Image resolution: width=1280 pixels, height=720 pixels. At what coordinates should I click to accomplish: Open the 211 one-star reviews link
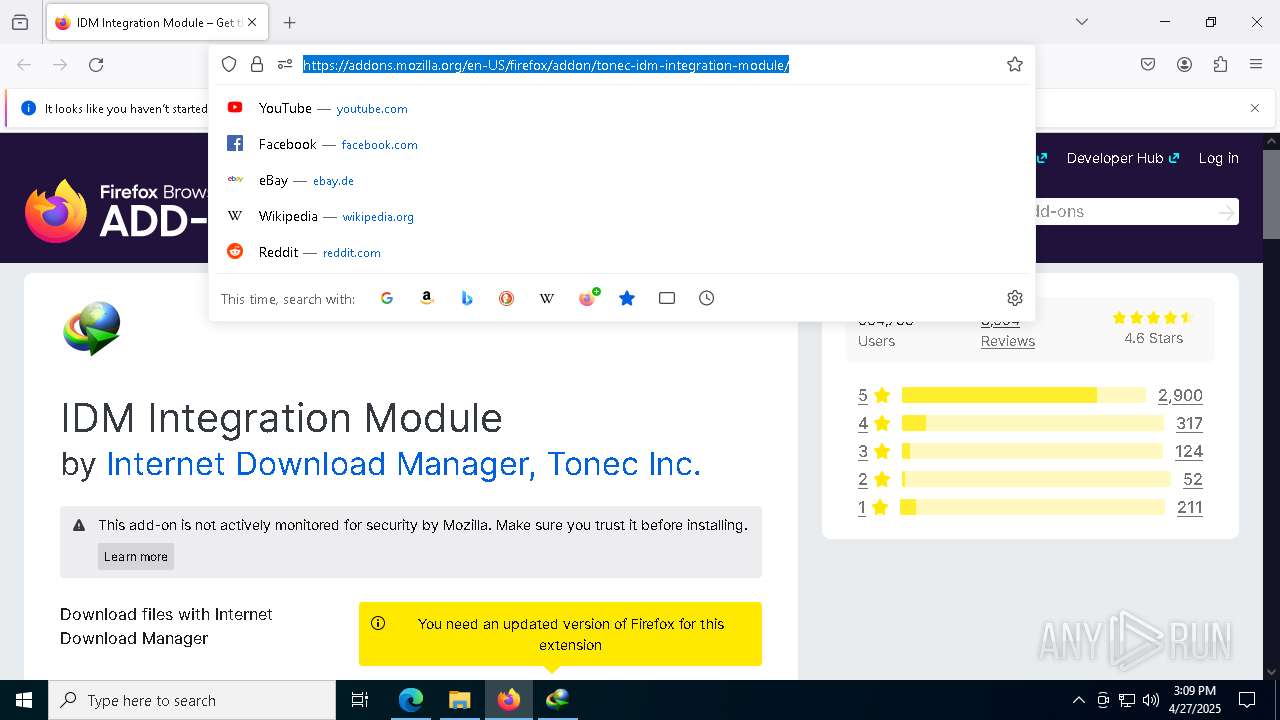tap(1190, 507)
